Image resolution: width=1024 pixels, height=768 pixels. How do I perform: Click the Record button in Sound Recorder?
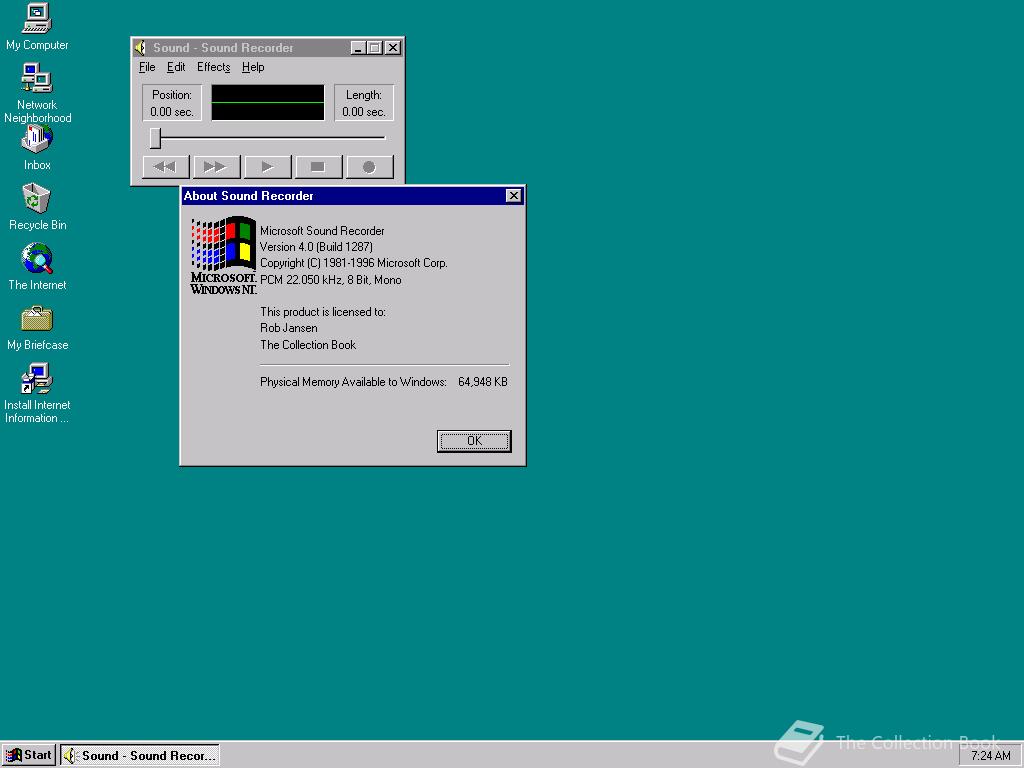pos(370,167)
